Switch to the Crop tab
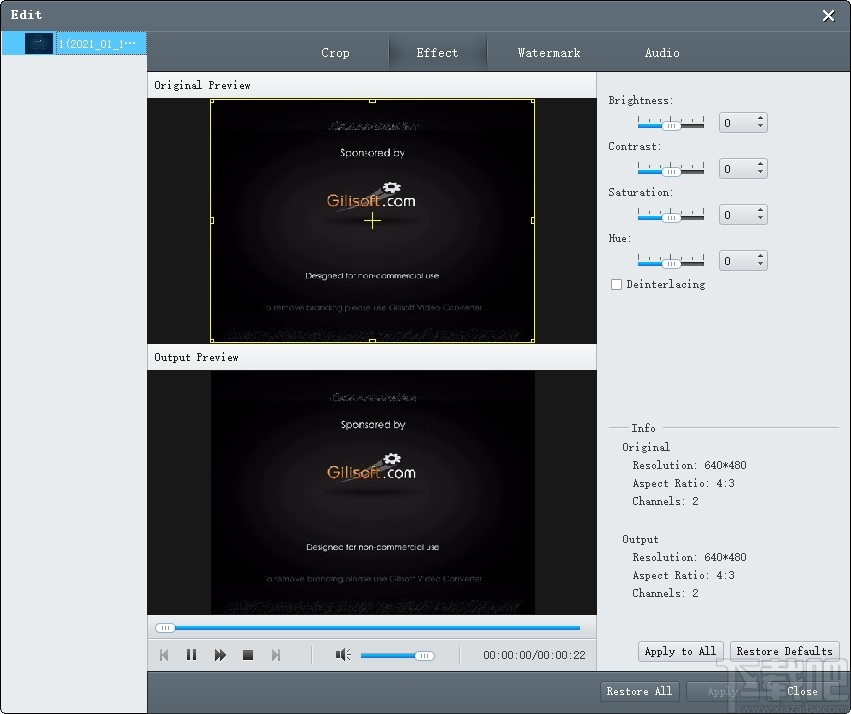This screenshot has height=714, width=851. (x=335, y=52)
